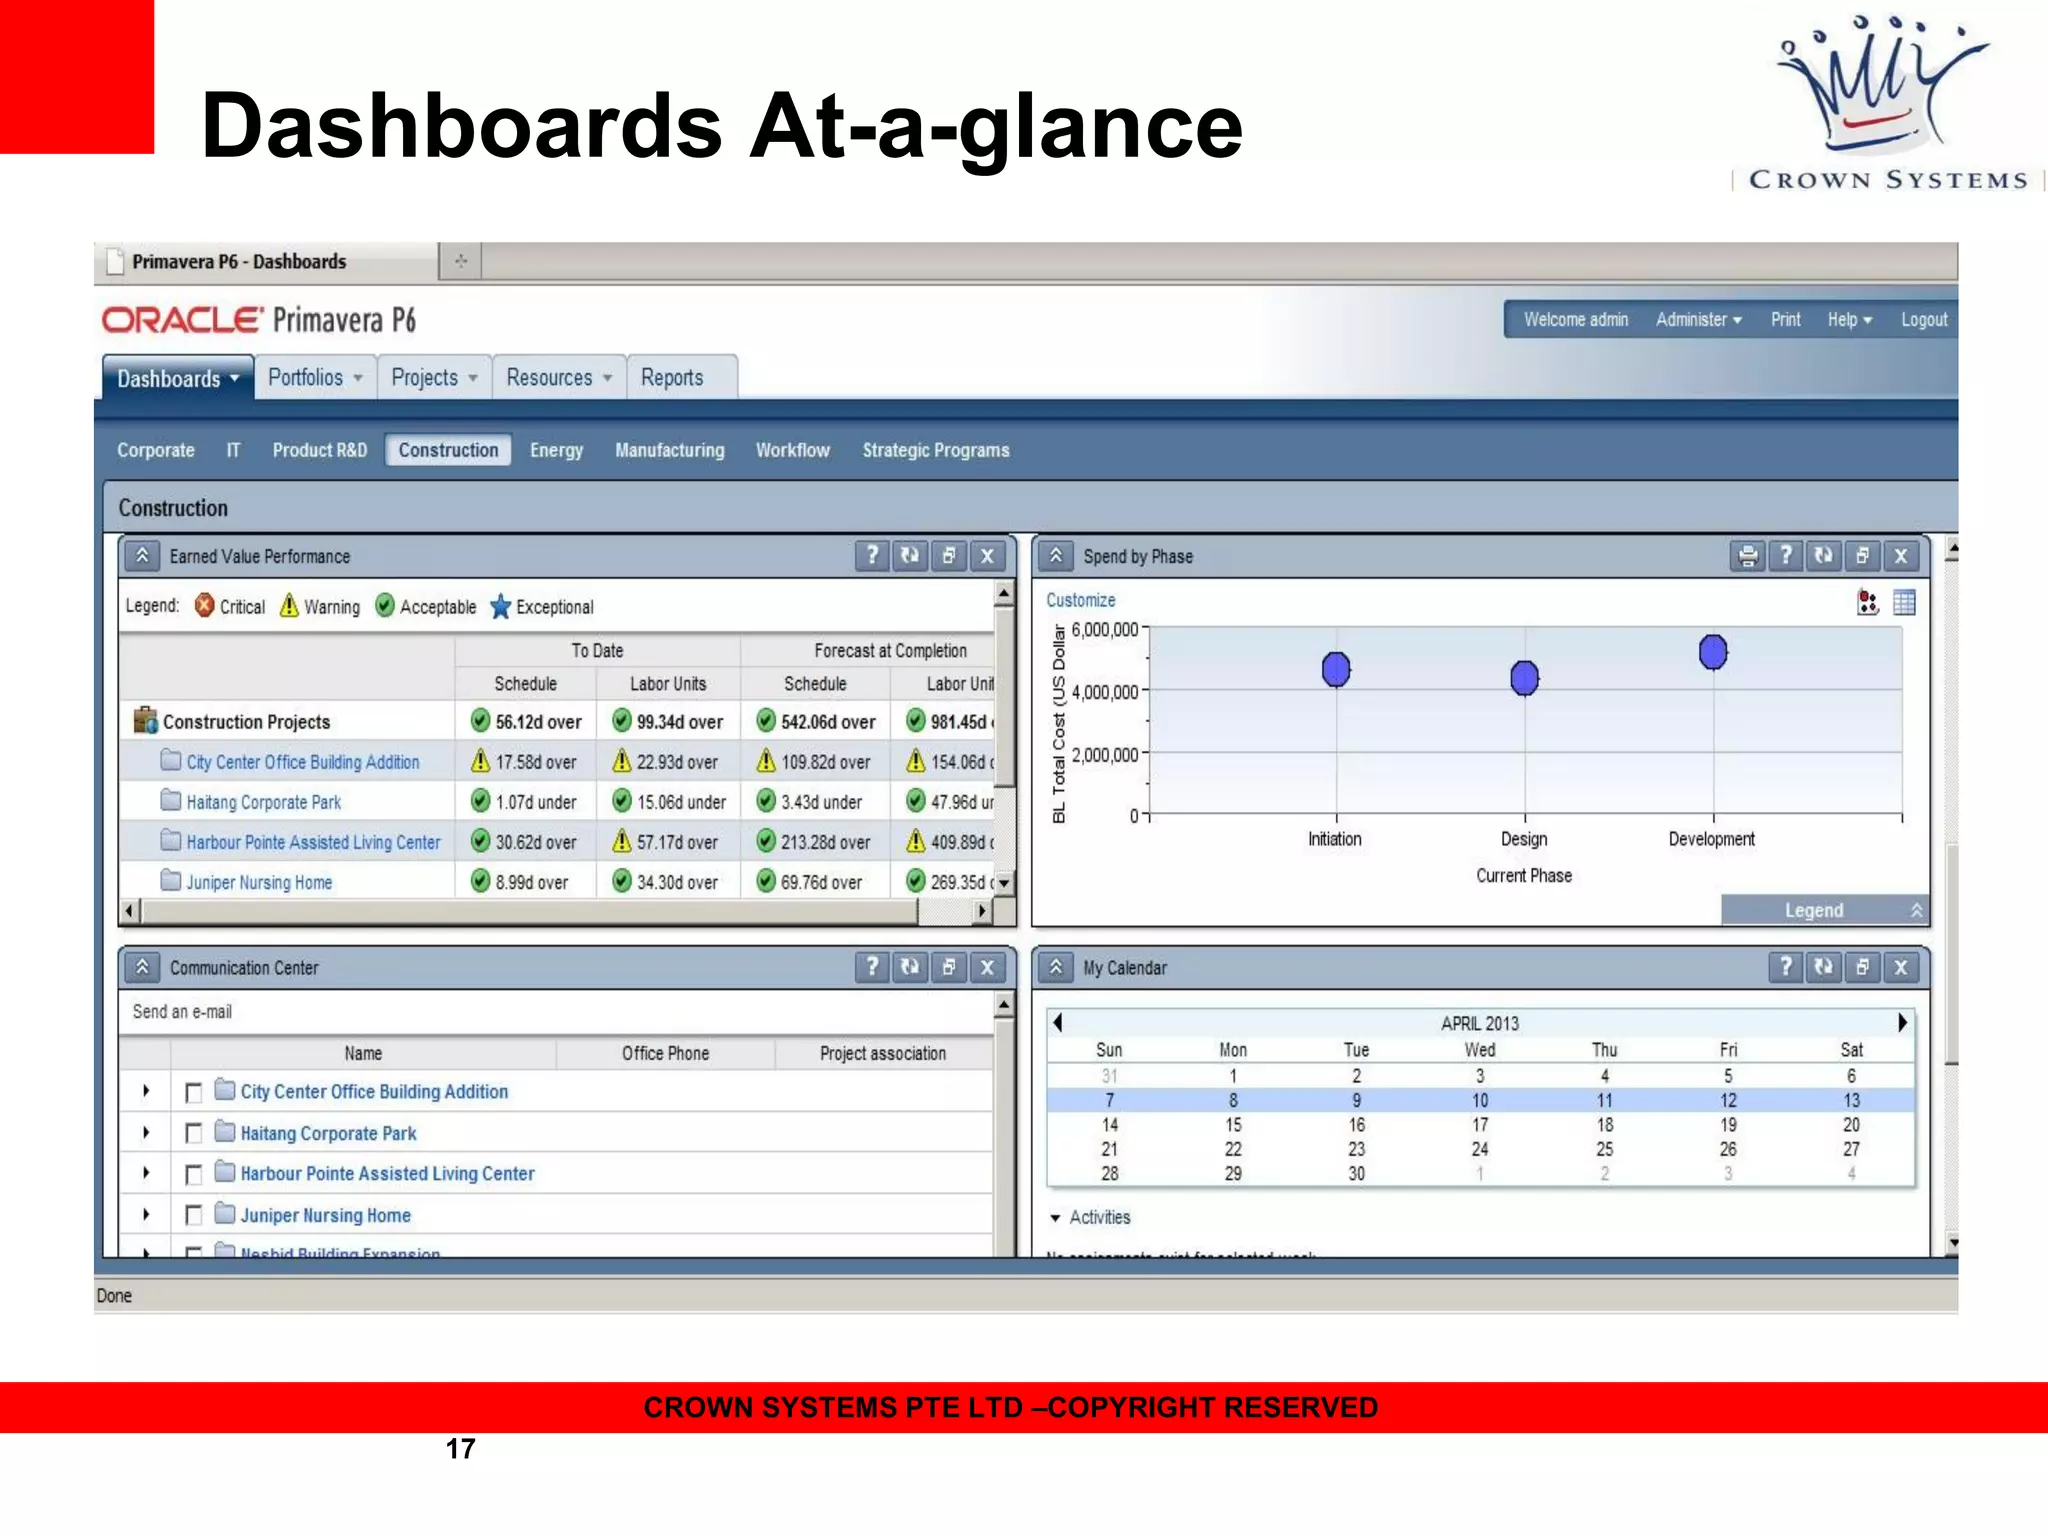Go to previous month in calendar
The width and height of the screenshot is (2048, 1536).
(1058, 1022)
